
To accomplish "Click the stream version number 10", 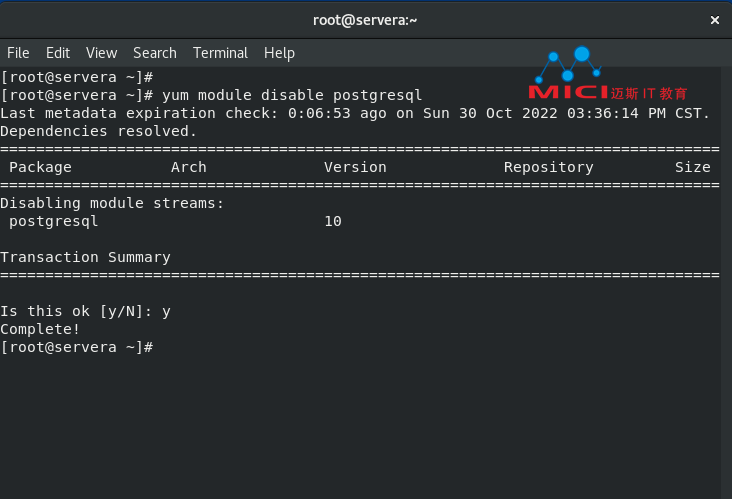I will pyautogui.click(x=333, y=221).
